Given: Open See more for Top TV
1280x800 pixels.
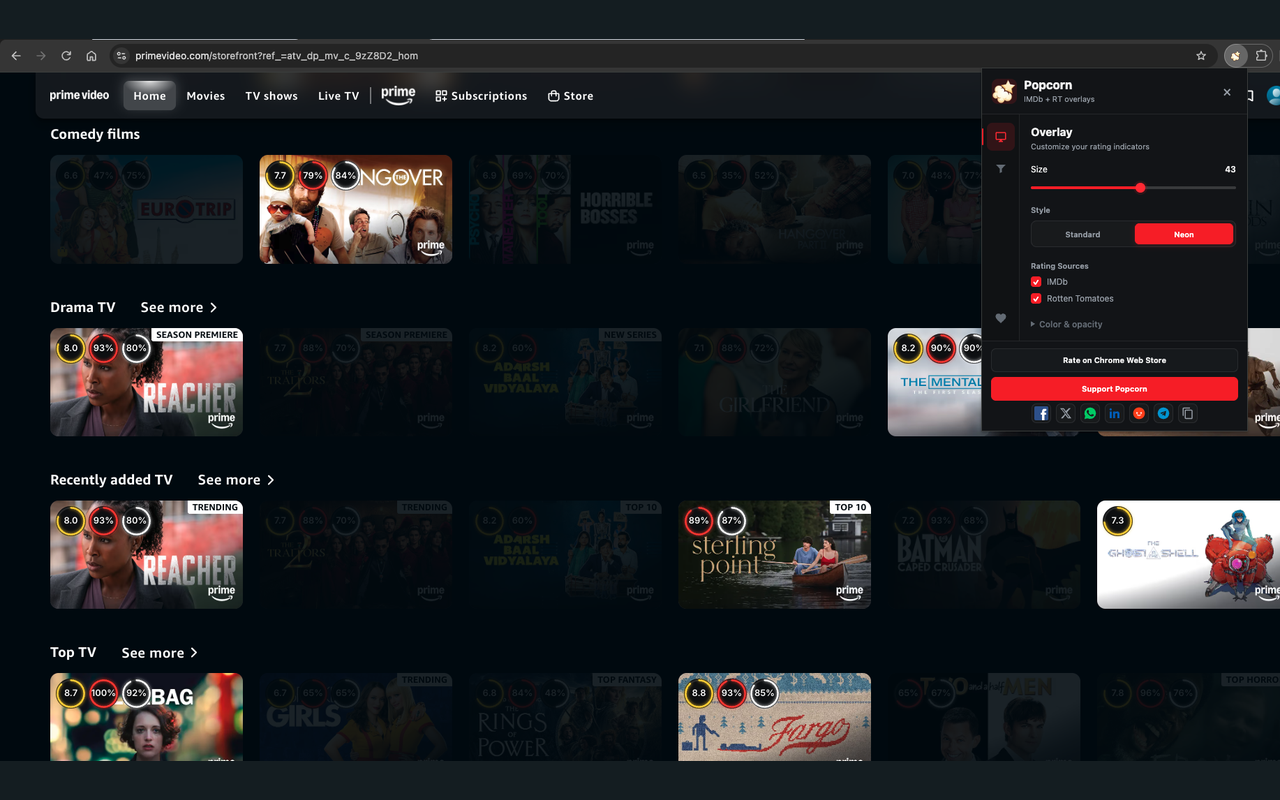Looking at the screenshot, I should click(160, 653).
